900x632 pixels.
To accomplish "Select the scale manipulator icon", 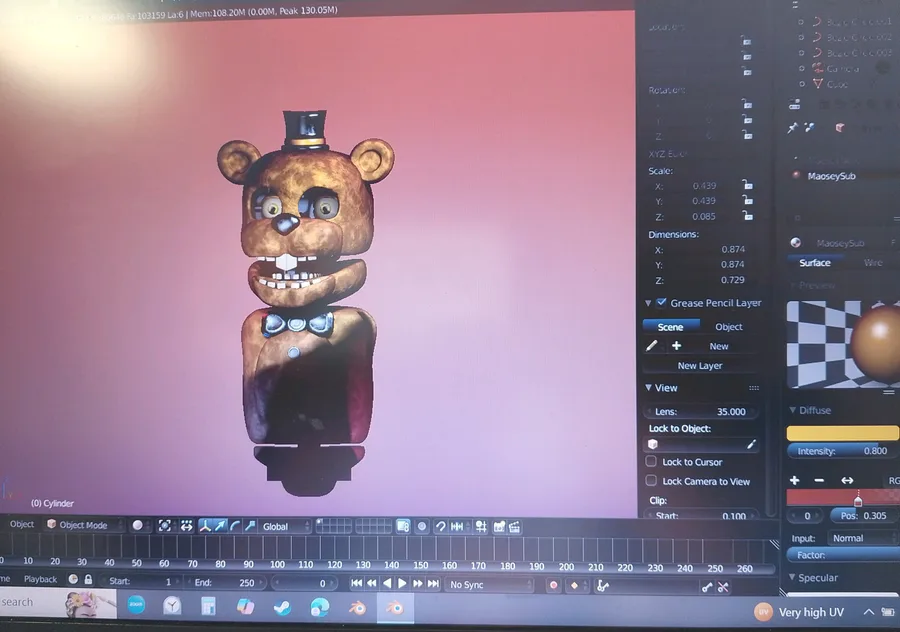I will (x=250, y=526).
